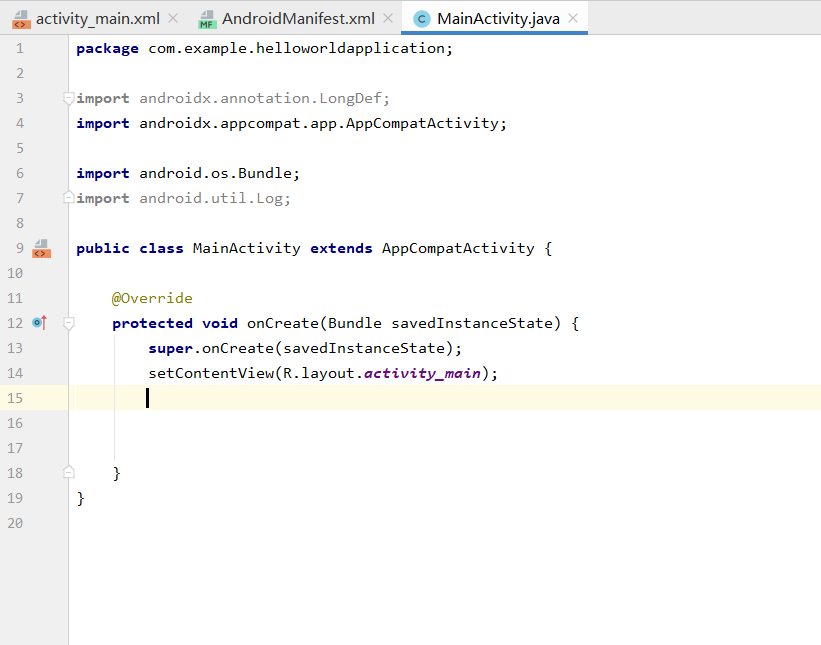This screenshot has width=821, height=645.
Task: Open related XML file gutter icon on line 9
Action: click(x=41, y=249)
